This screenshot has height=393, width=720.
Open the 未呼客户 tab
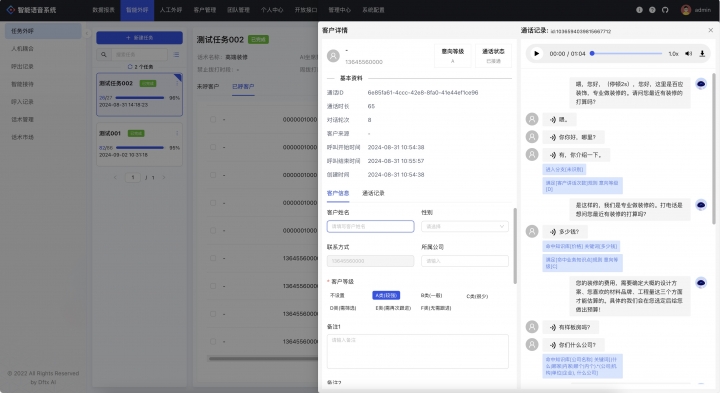(208, 86)
